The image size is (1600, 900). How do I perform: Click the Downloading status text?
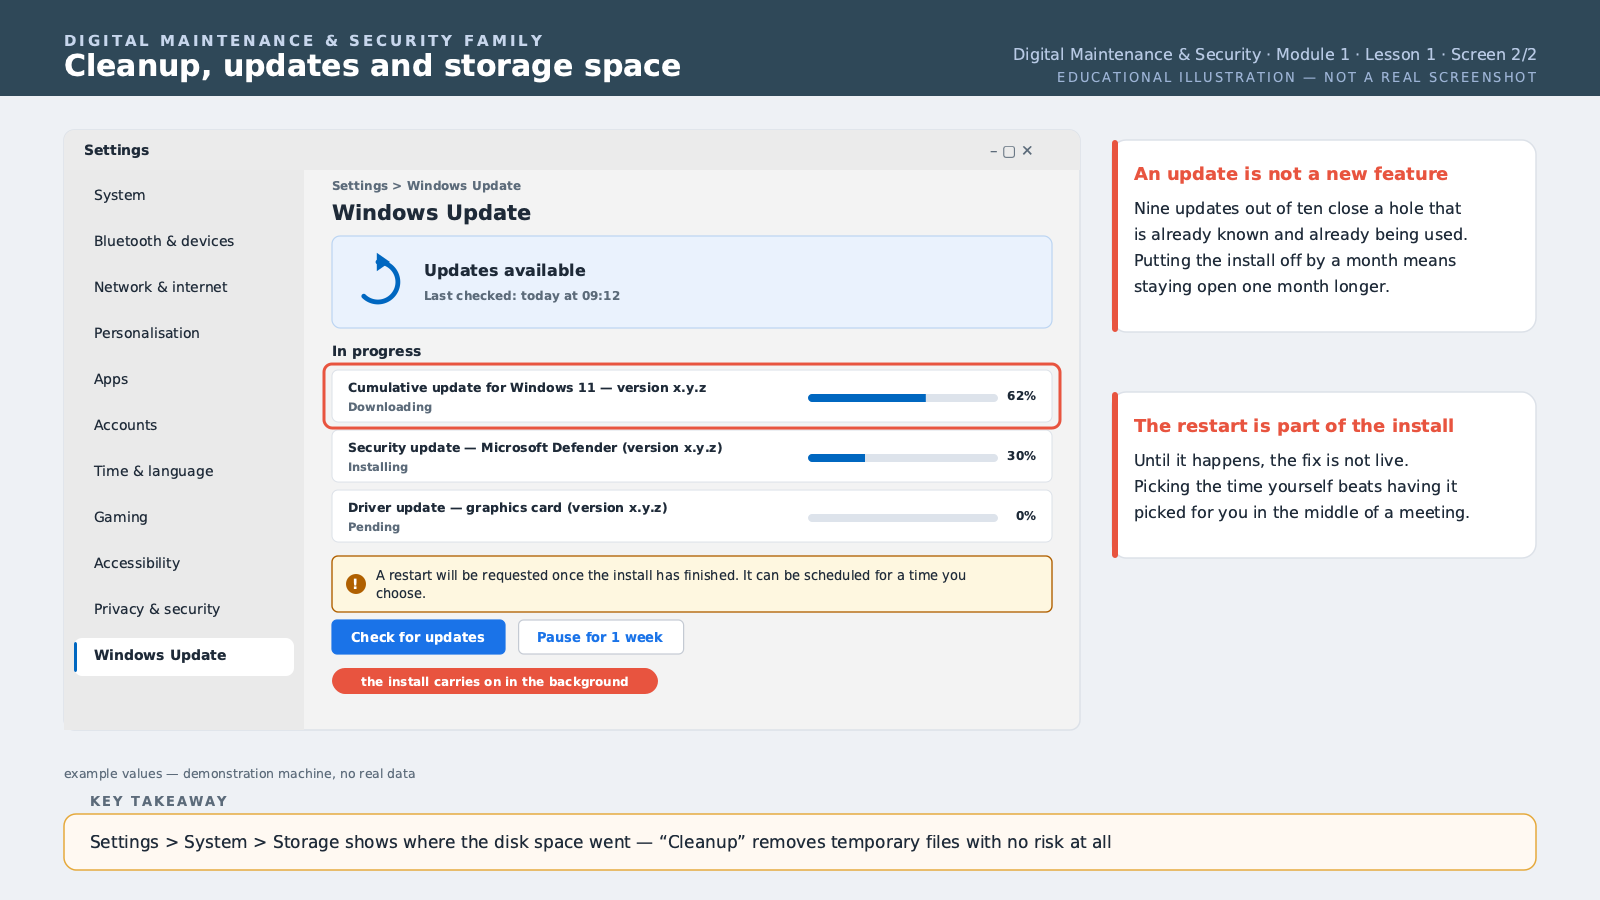click(390, 407)
